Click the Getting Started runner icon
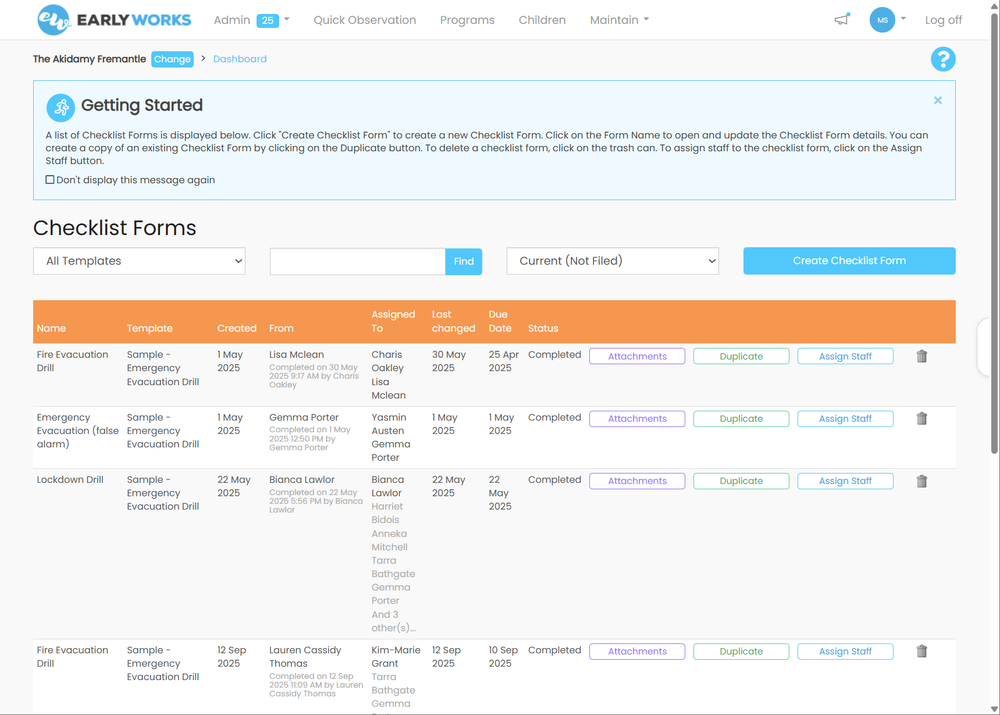The image size is (1000, 715). click(61, 107)
